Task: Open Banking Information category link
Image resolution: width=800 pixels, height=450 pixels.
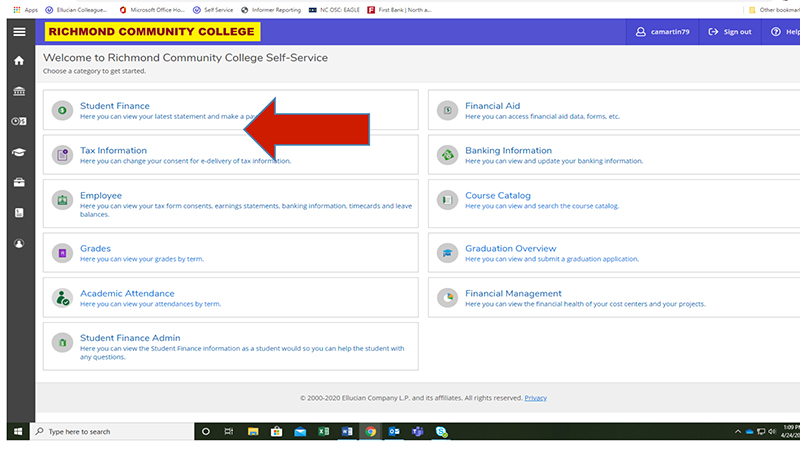Action: tap(508, 151)
